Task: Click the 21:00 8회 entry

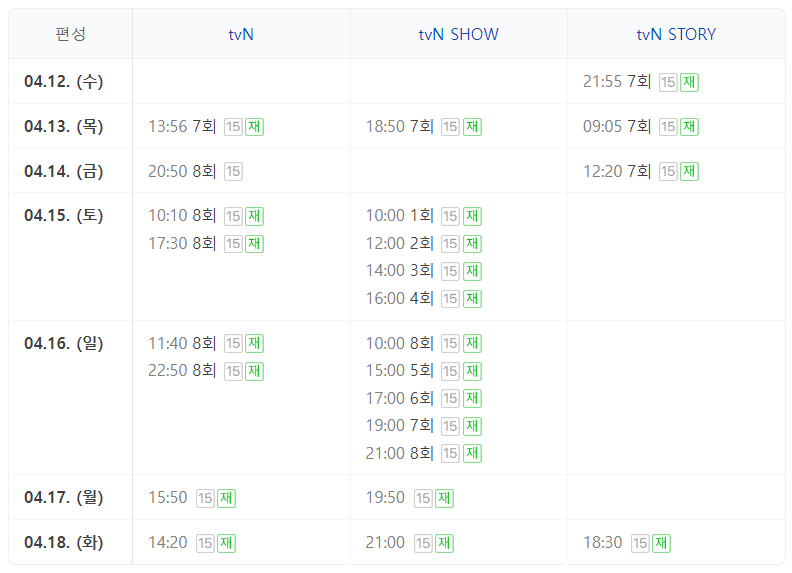Action: point(400,454)
